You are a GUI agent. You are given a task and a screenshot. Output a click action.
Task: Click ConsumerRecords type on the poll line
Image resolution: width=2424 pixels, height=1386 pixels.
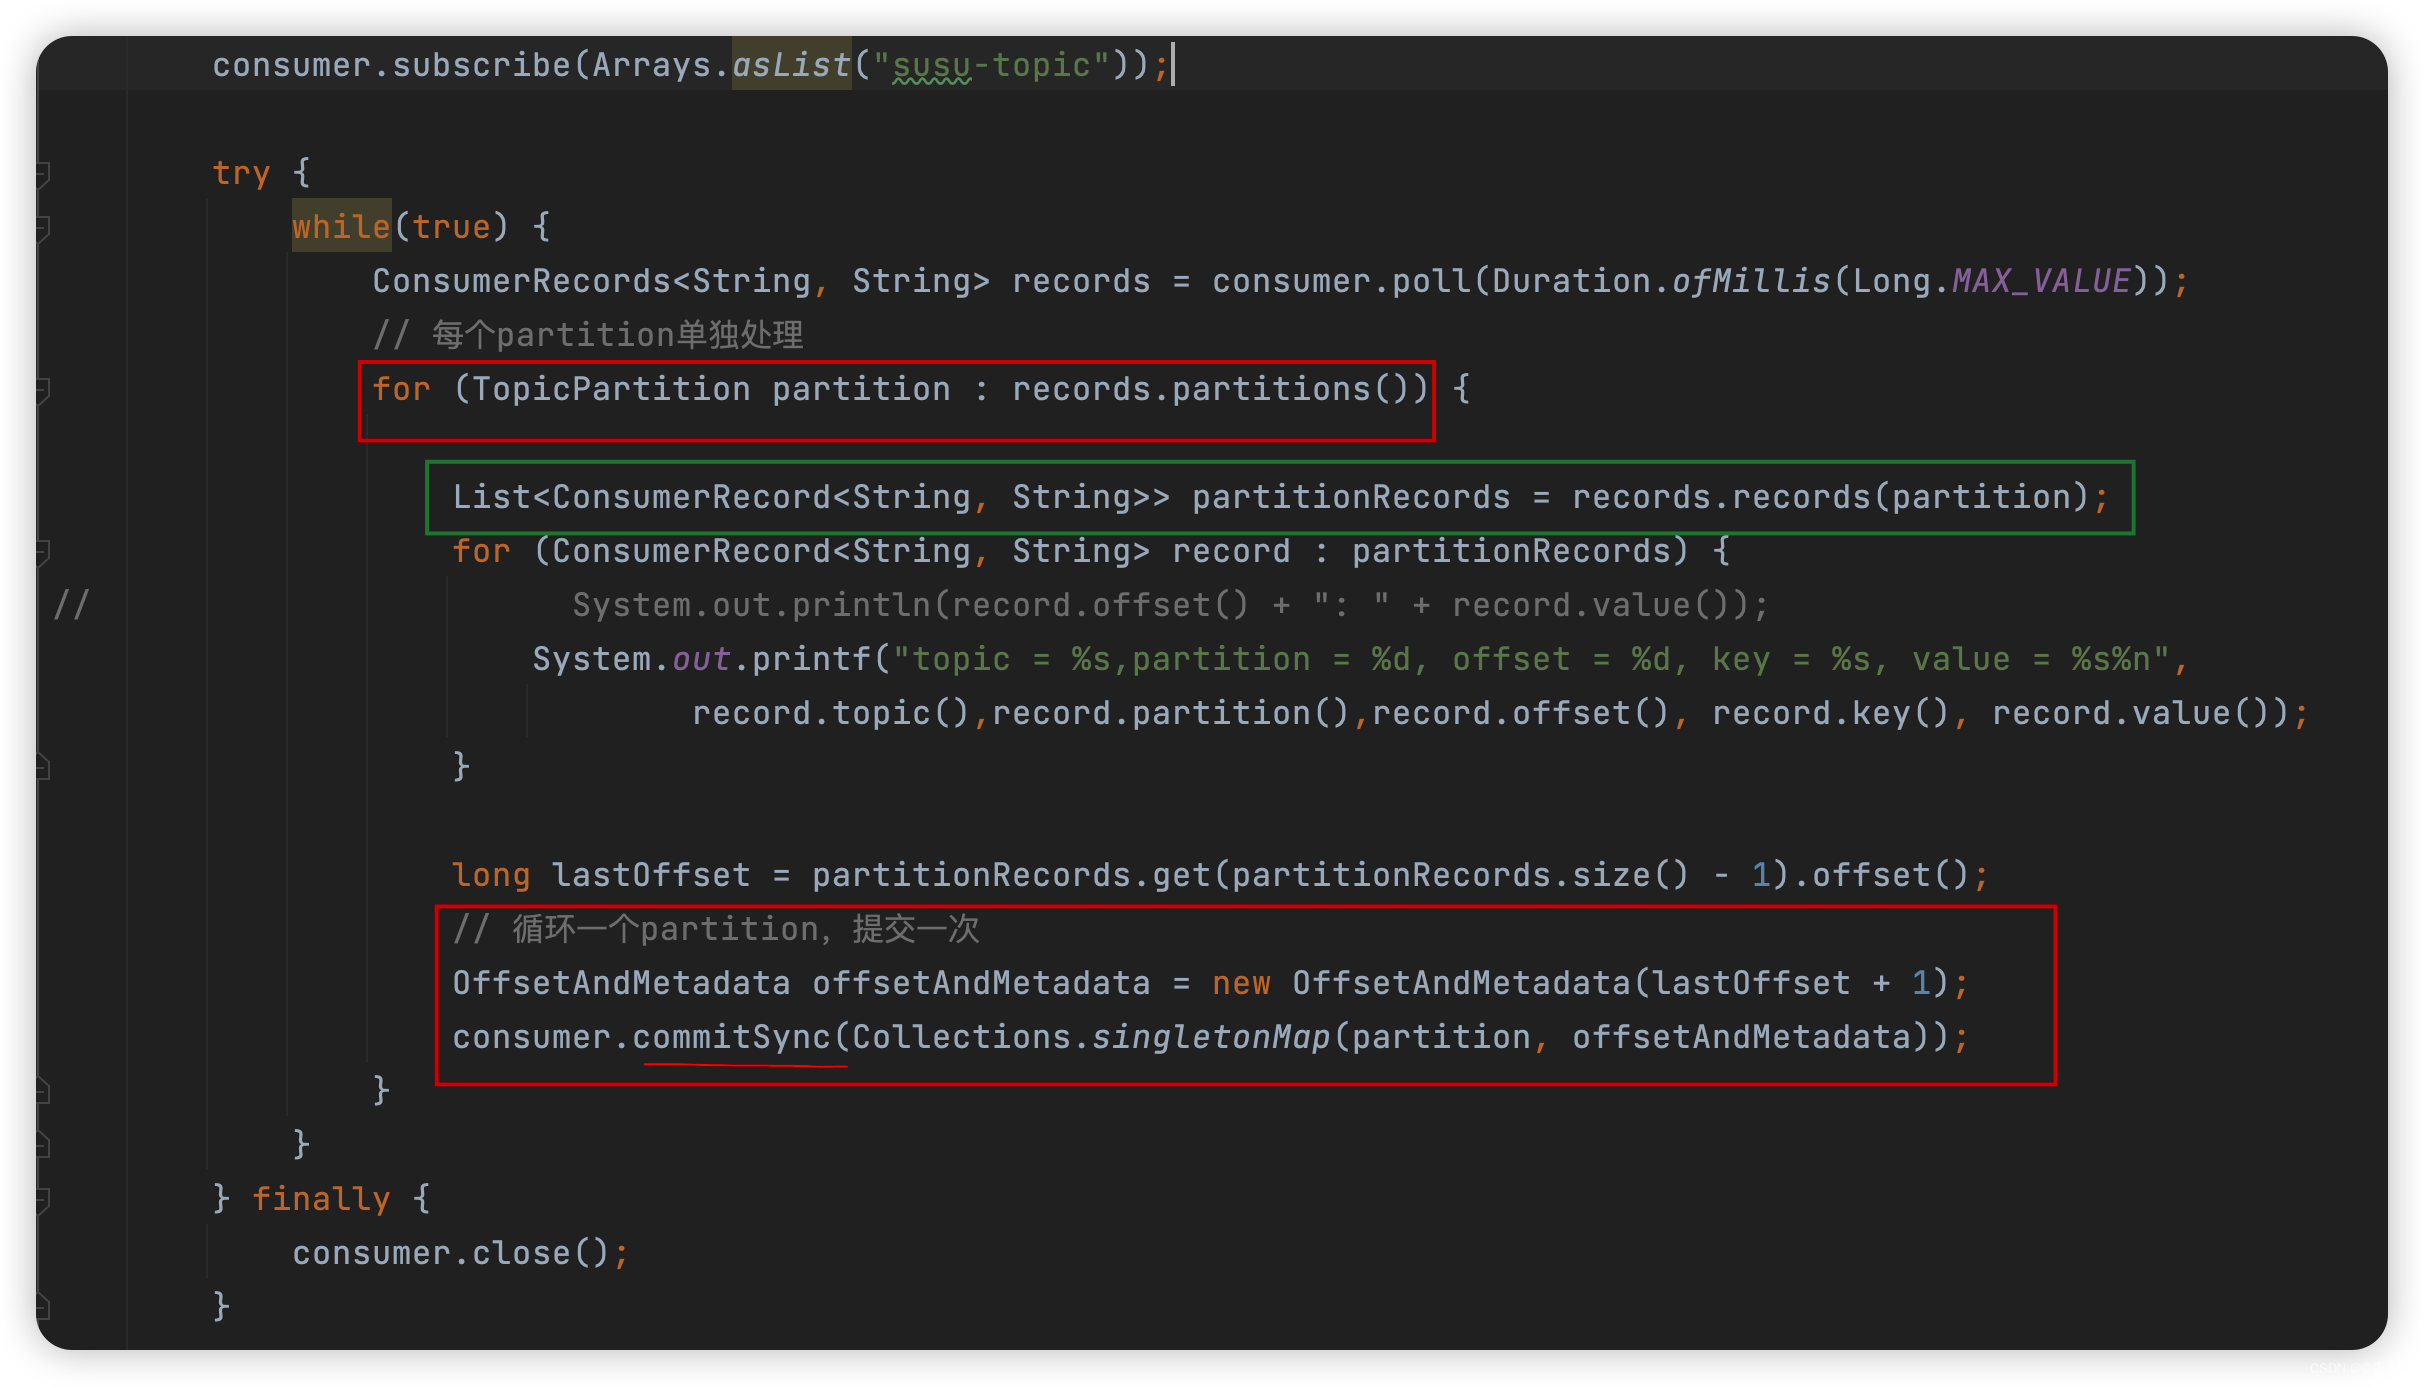521,282
